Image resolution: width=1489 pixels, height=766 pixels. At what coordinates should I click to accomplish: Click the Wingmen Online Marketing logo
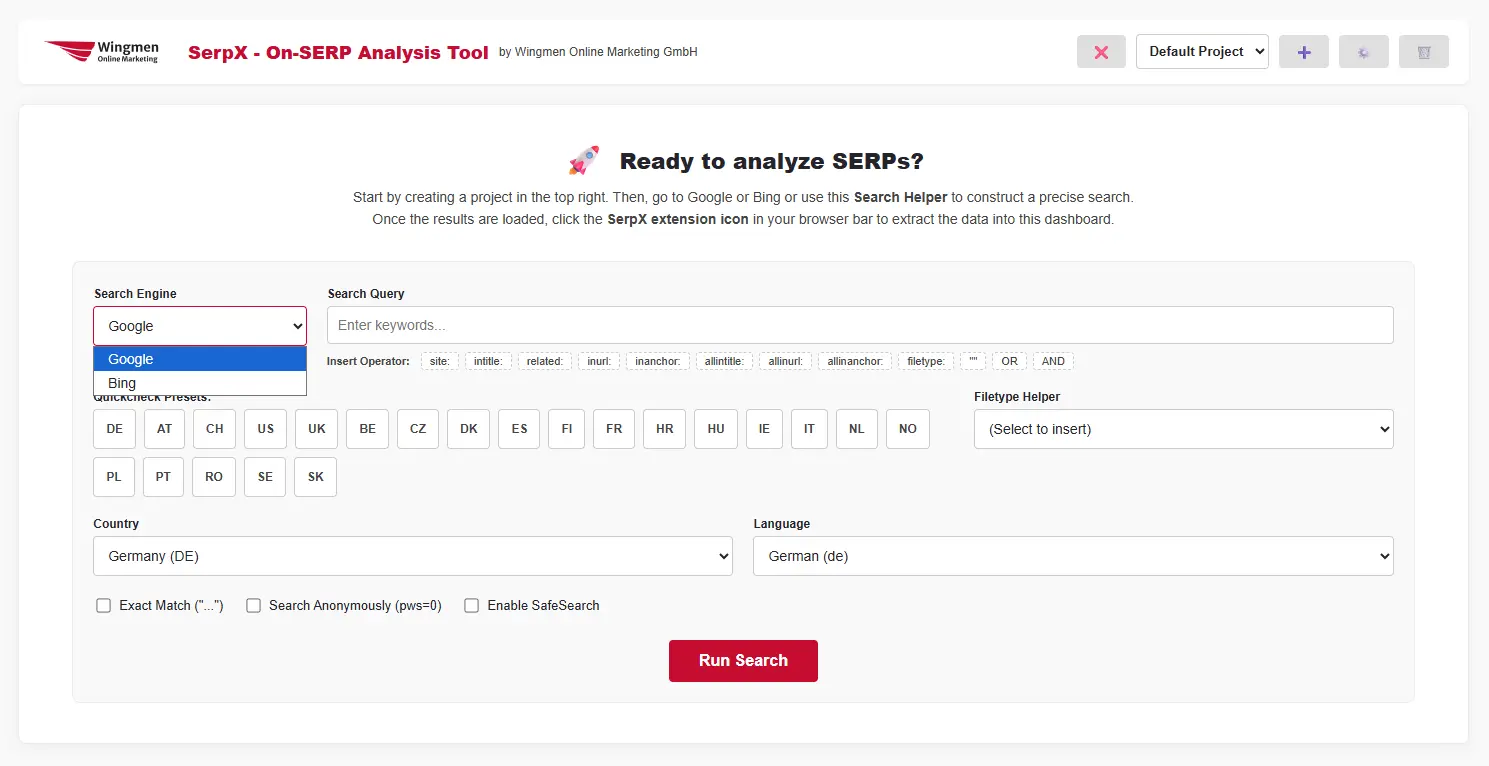(101, 51)
